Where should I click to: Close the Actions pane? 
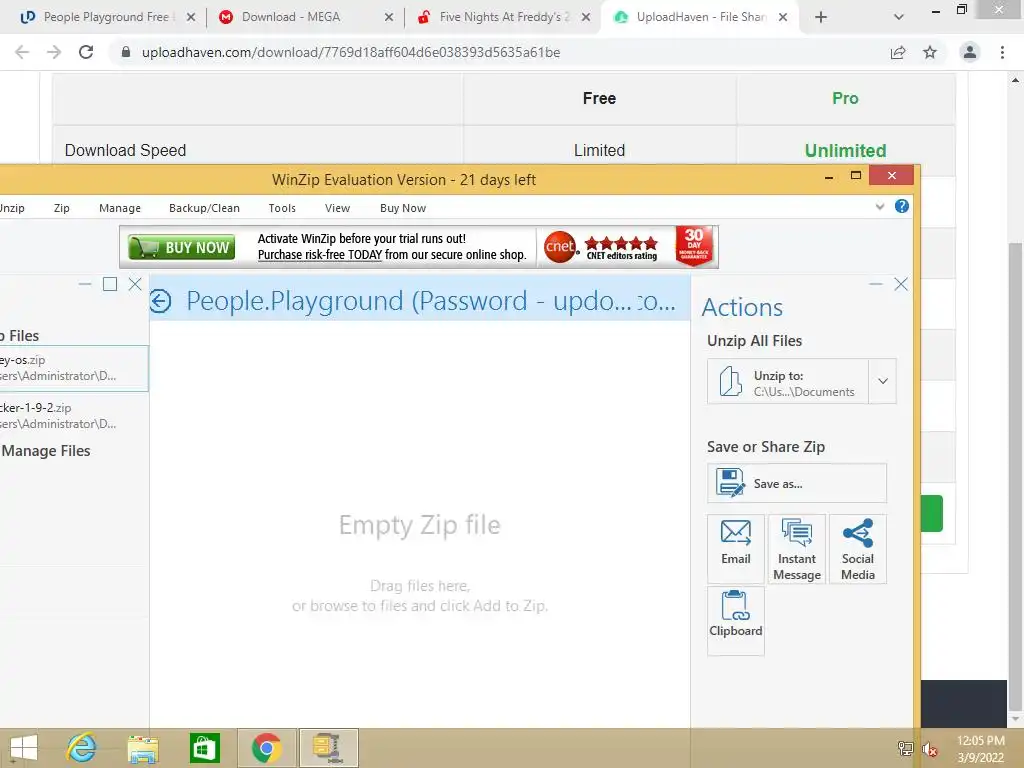[x=901, y=284]
